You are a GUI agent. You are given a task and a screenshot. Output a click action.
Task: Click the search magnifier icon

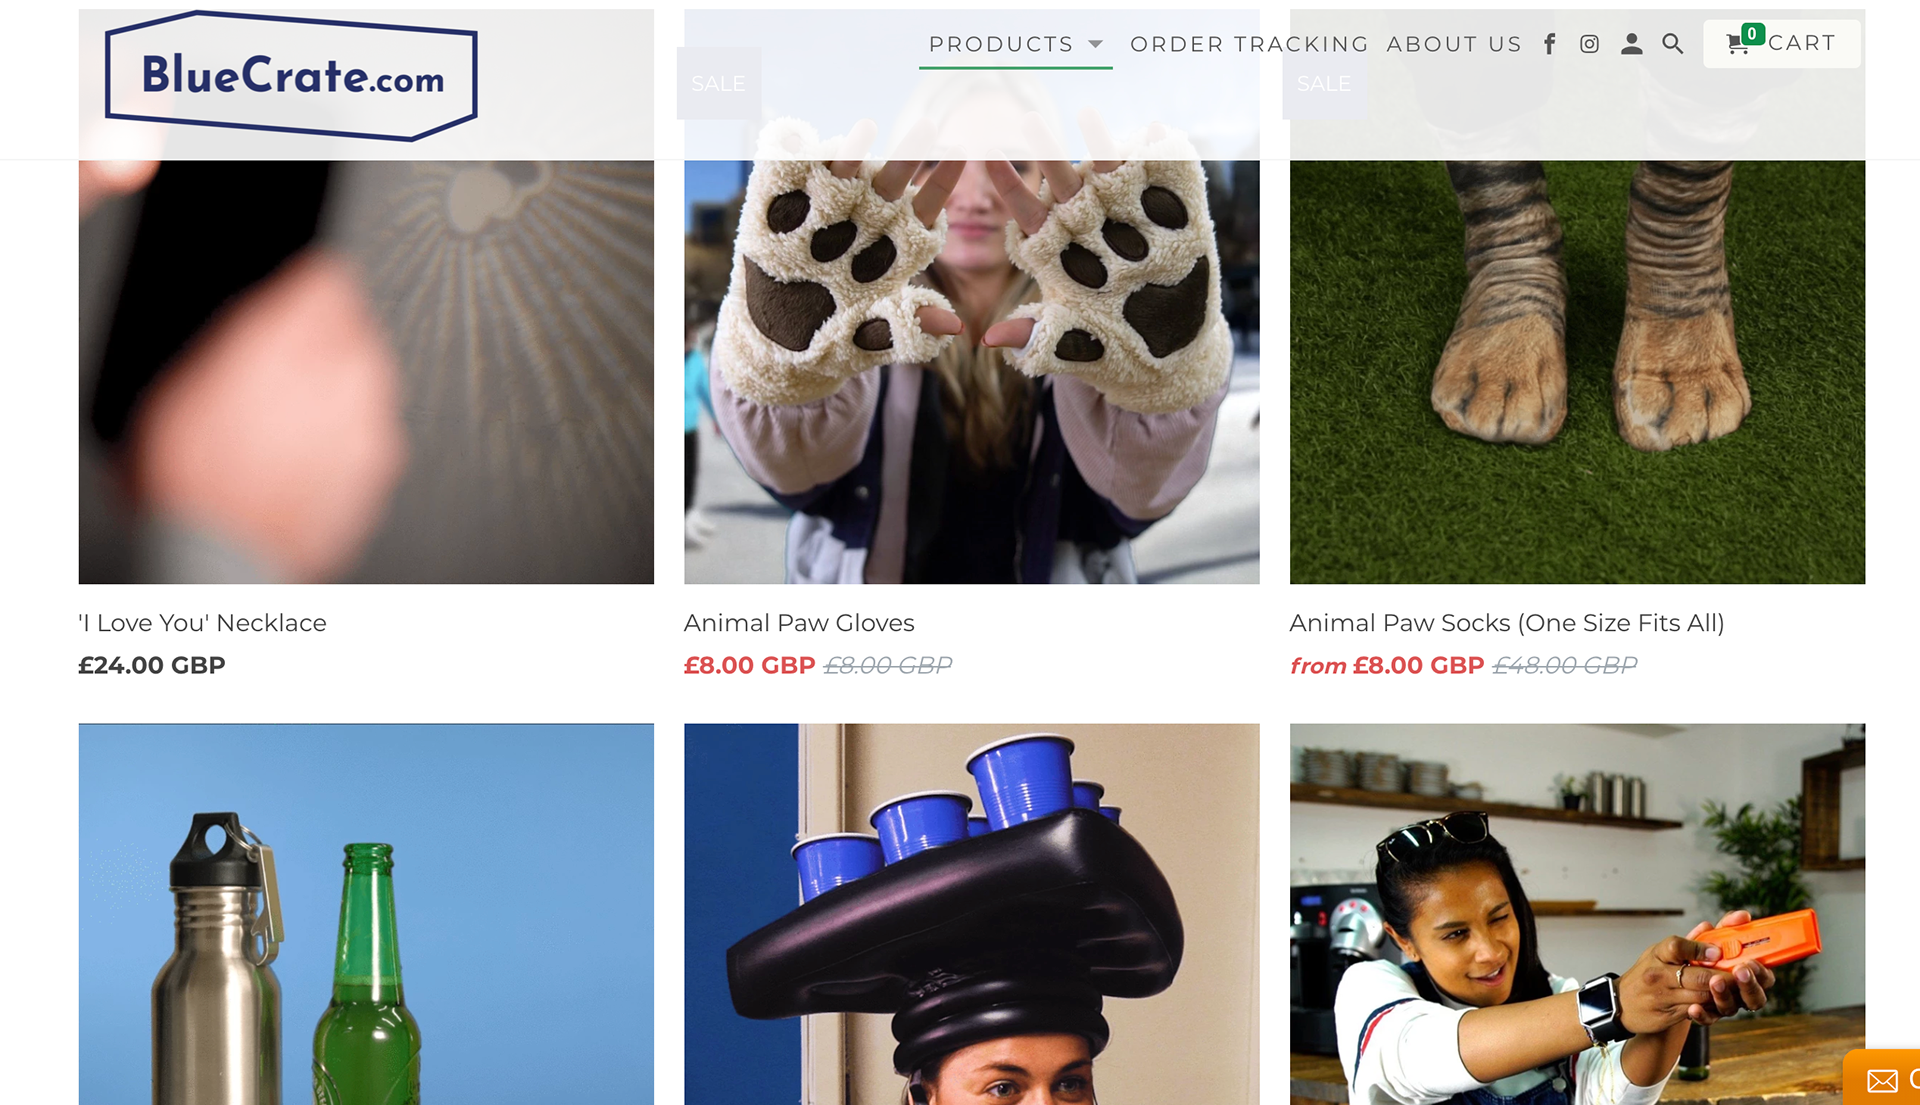pyautogui.click(x=1672, y=44)
